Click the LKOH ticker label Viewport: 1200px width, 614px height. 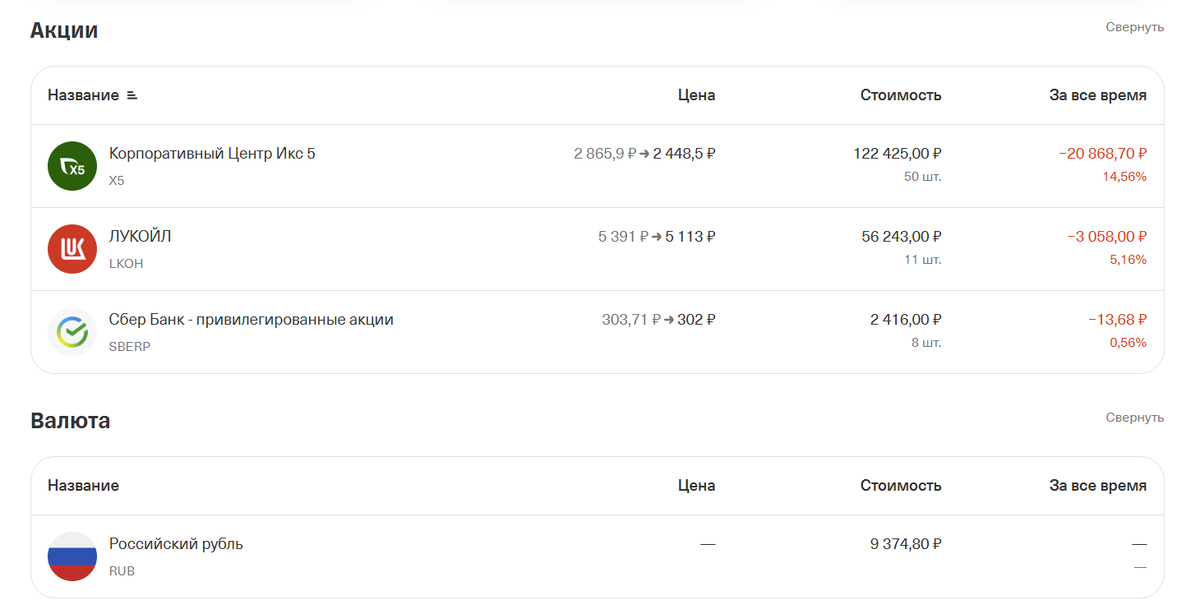126,264
